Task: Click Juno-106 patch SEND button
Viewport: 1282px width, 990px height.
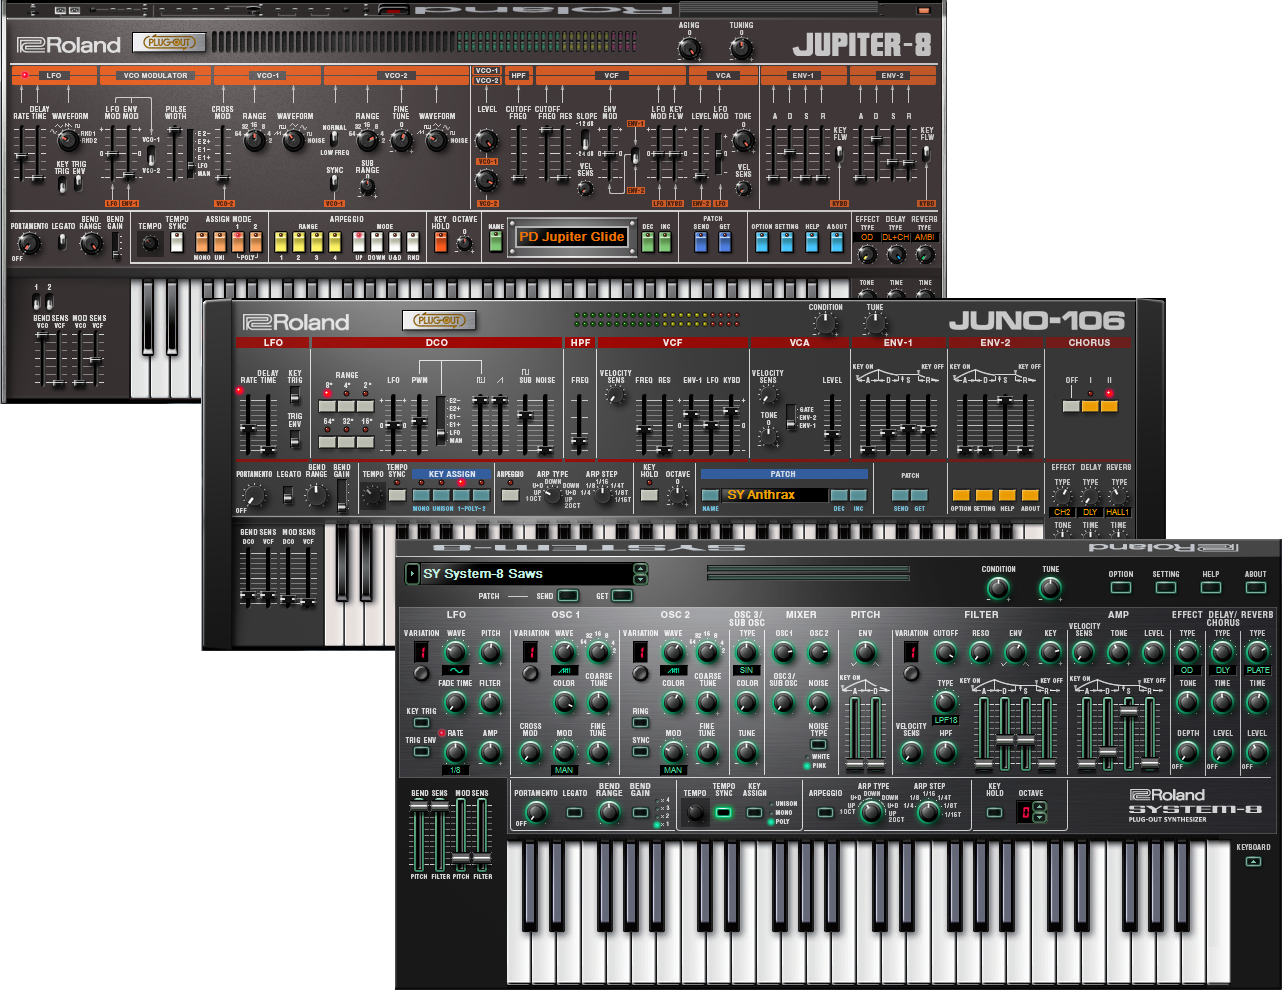Action: [x=901, y=495]
